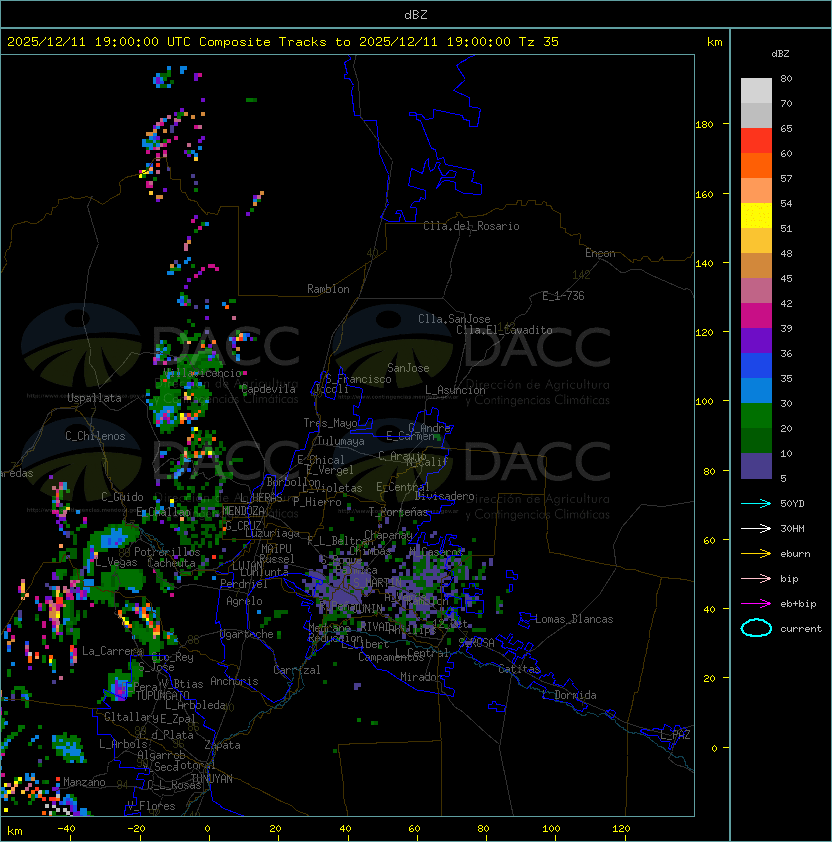Image resolution: width=832 pixels, height=842 pixels.
Task: Select the dusty pink 42-45 dBZ swatch
Action: 756,291
